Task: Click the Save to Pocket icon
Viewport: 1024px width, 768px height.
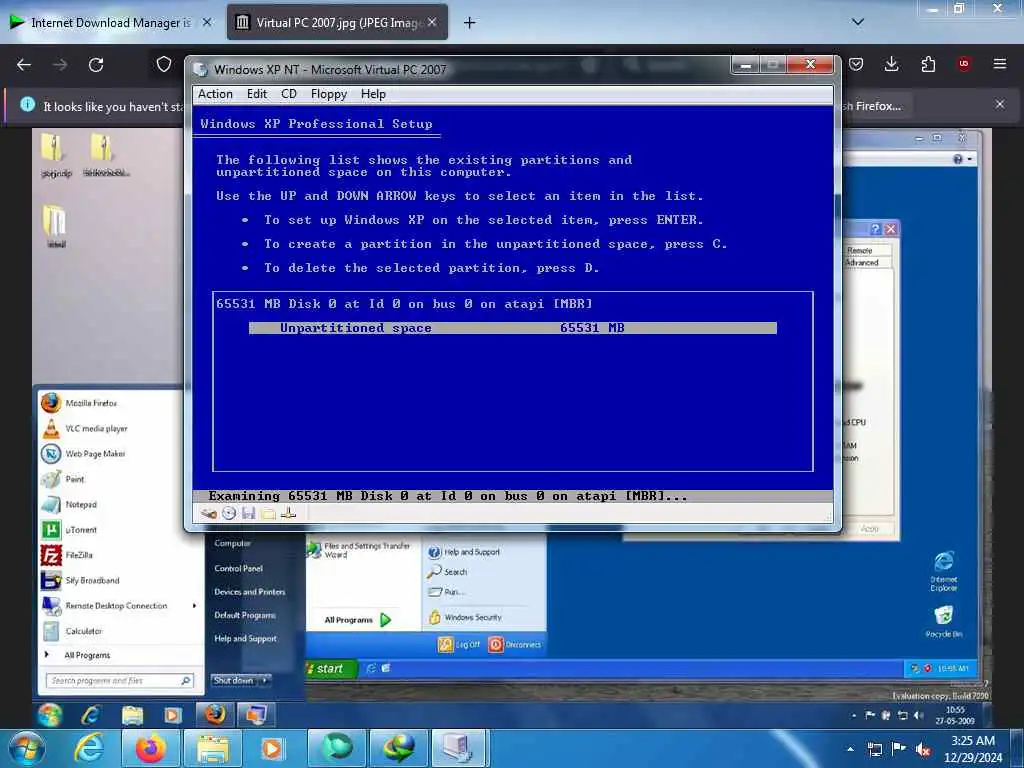Action: 856,64
